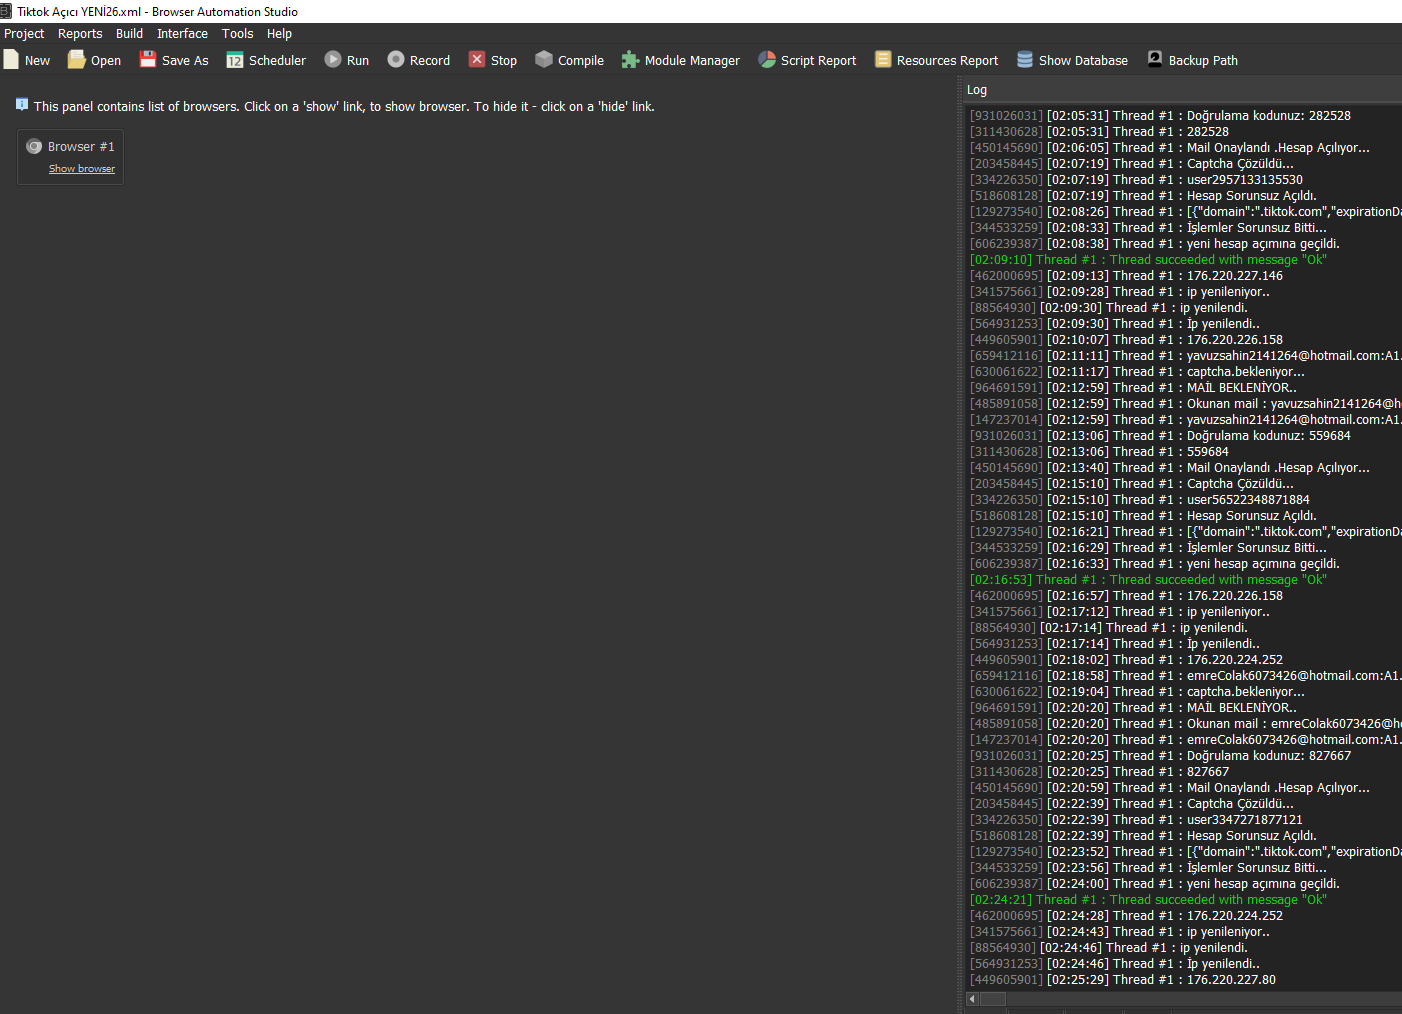Click '[02:12:59]' log line 'MAİL BEKLENİYOR..'
This screenshot has width=1402, height=1014.
point(1133,388)
